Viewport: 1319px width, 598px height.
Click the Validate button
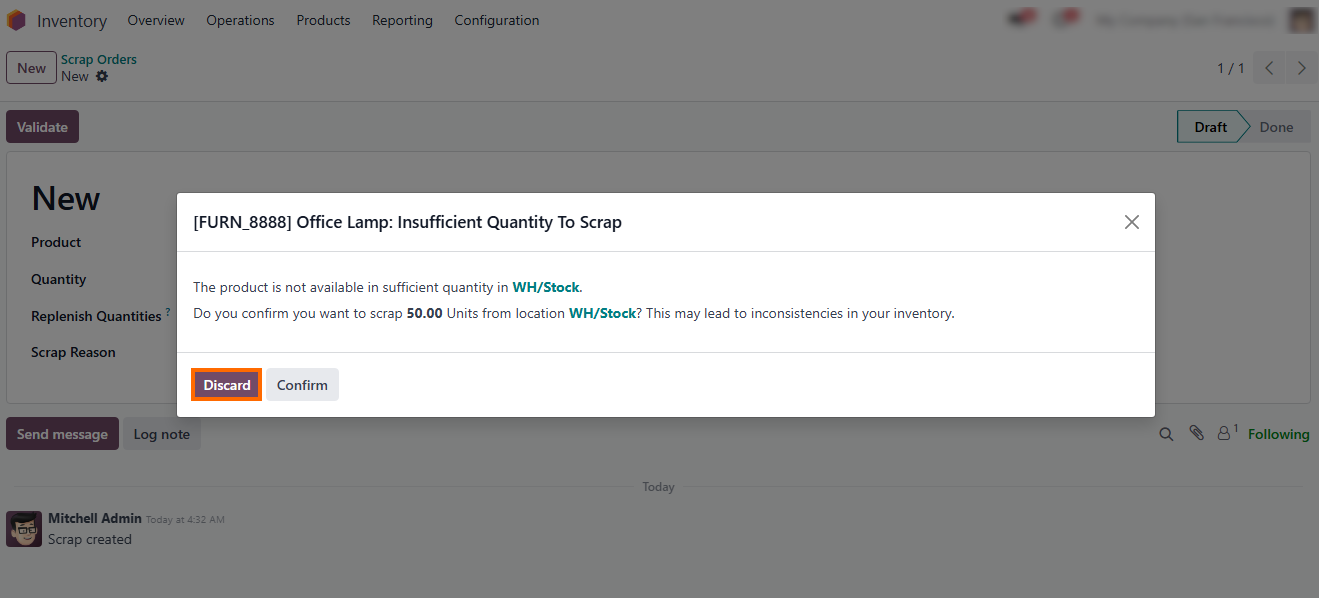click(x=42, y=127)
